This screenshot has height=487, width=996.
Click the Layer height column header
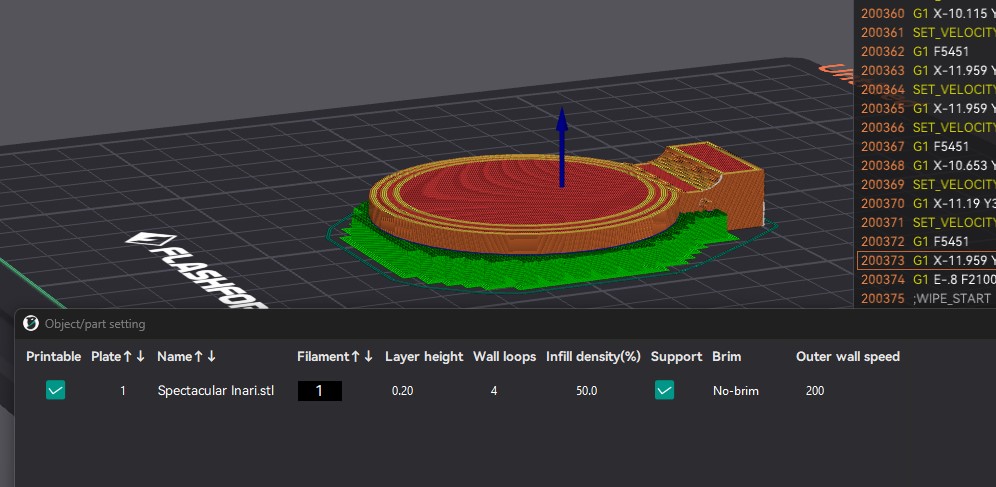[x=424, y=357]
